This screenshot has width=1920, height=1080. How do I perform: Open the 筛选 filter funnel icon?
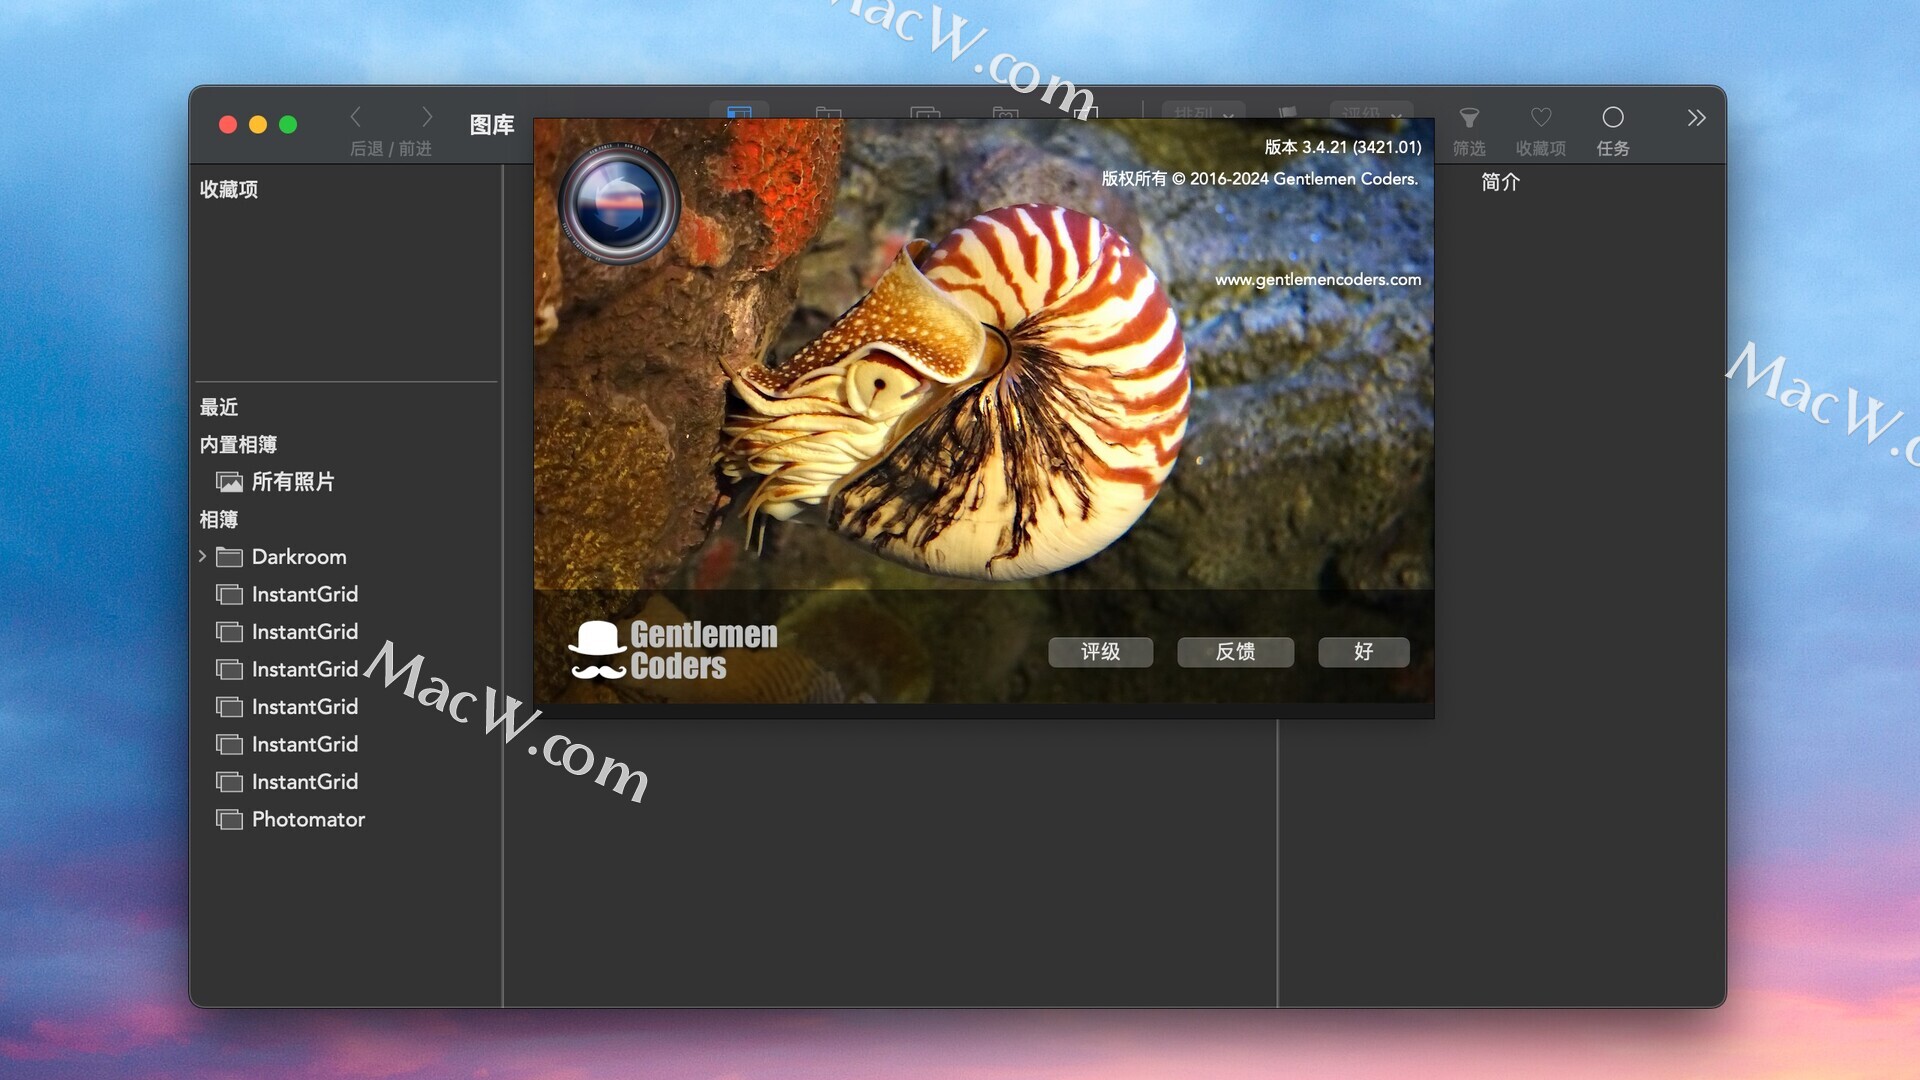tap(1468, 118)
